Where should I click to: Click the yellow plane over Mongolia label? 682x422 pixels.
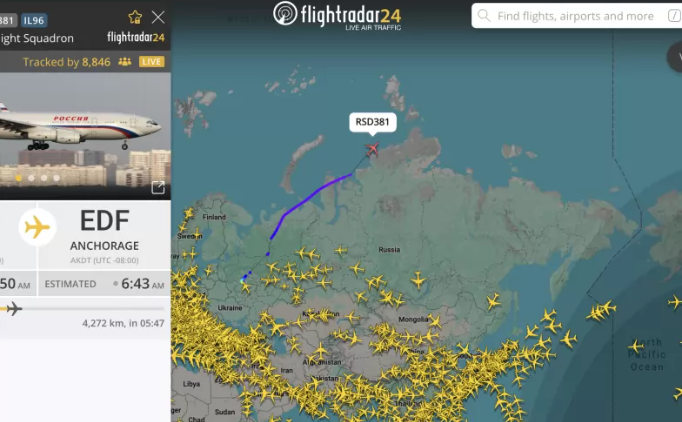[x=435, y=321]
